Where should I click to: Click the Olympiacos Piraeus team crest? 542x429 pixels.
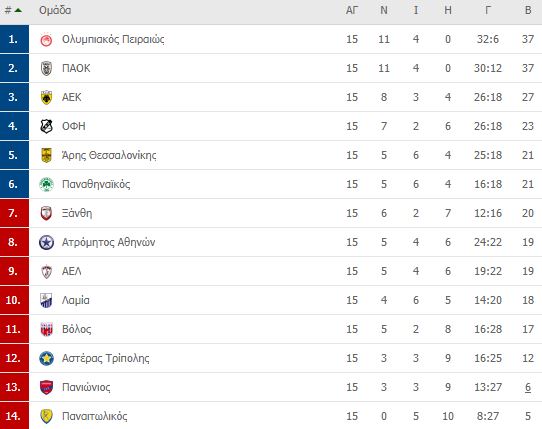click(46, 40)
